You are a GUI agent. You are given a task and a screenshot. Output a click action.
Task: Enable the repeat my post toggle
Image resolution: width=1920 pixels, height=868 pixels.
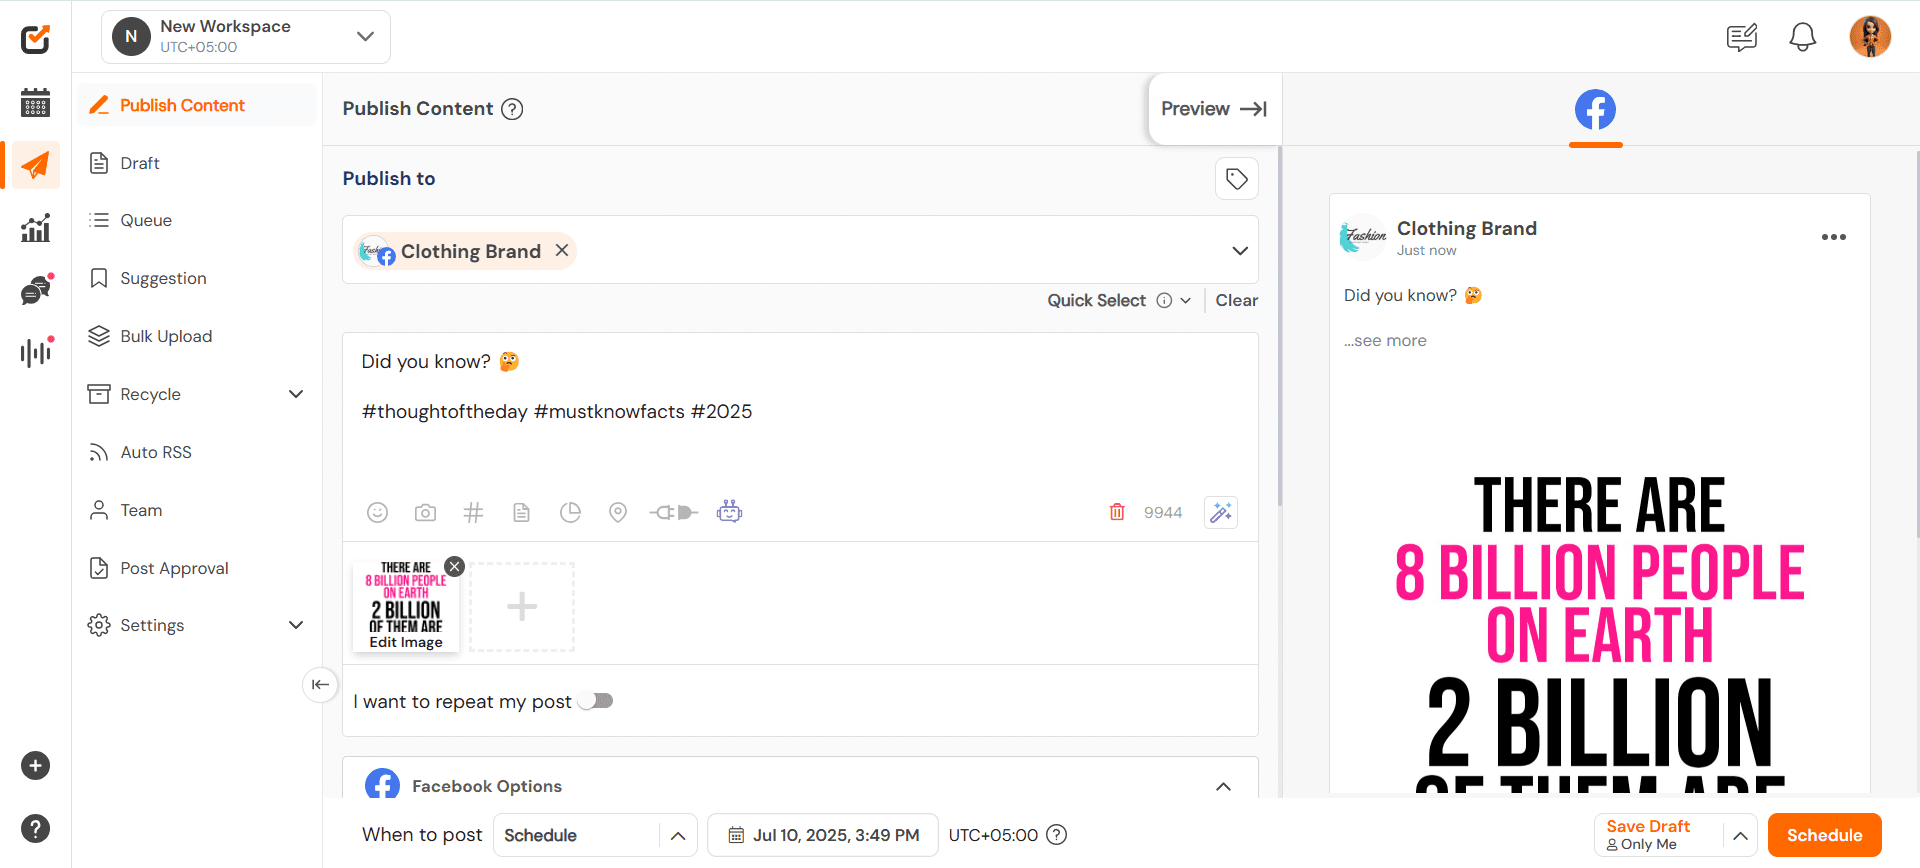596,701
